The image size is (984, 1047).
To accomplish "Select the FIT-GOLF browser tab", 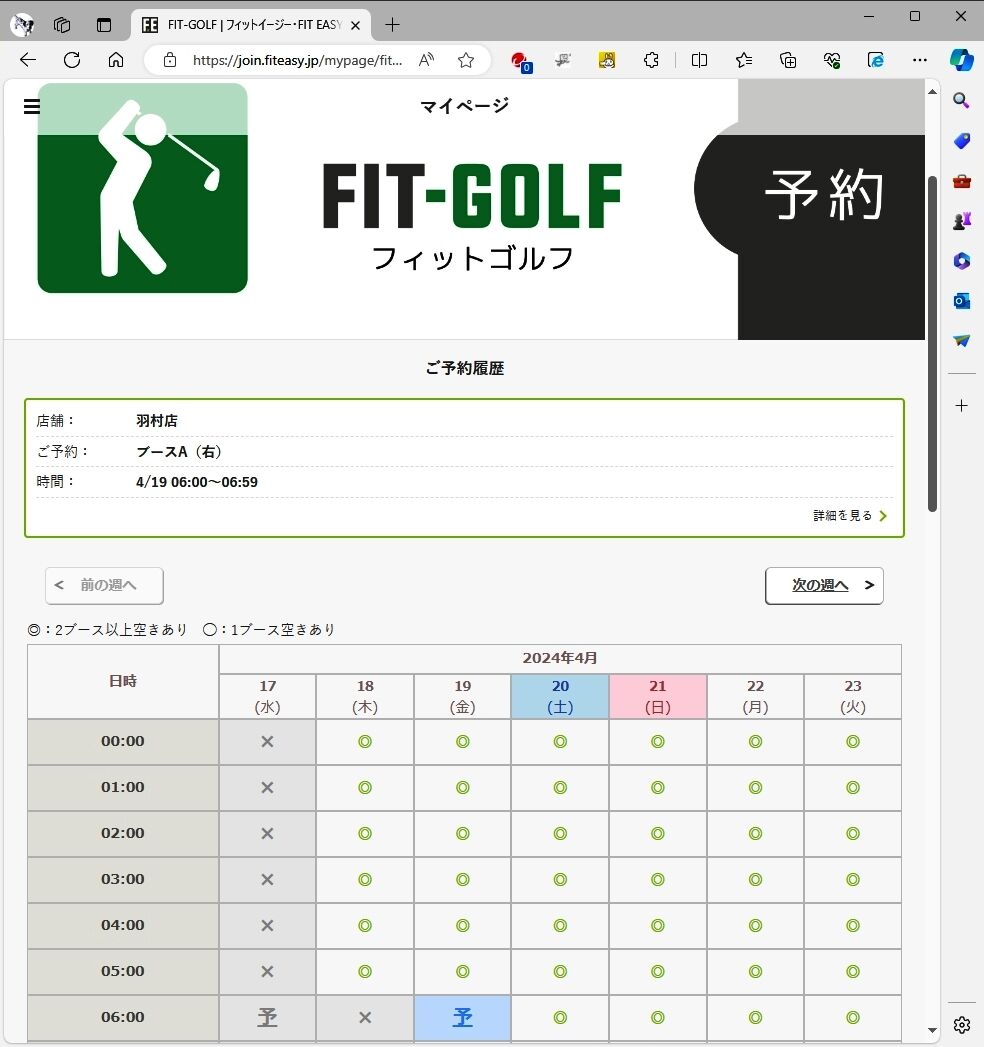I will [251, 25].
